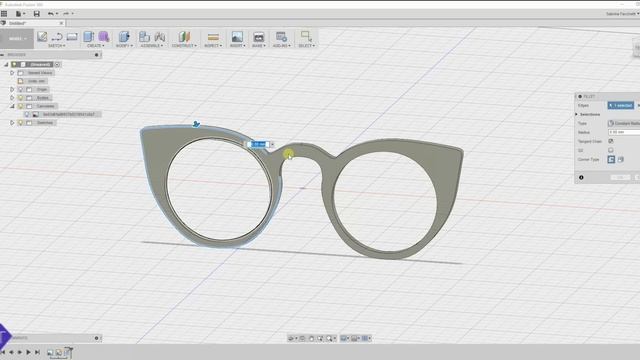Click the timeline play button

coord(28,352)
